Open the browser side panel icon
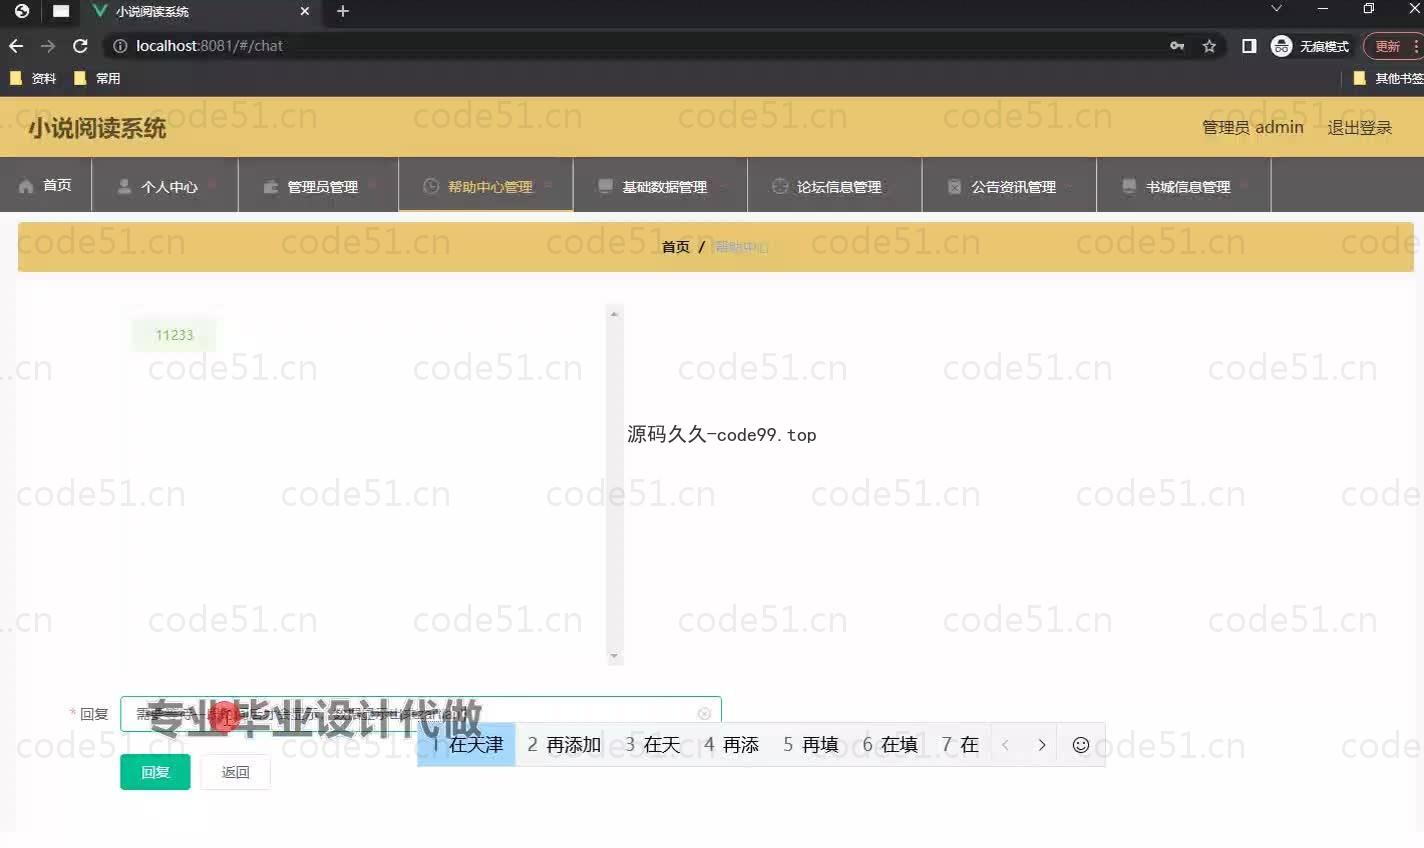Screen dimensions: 1424x848 [x=1249, y=46]
